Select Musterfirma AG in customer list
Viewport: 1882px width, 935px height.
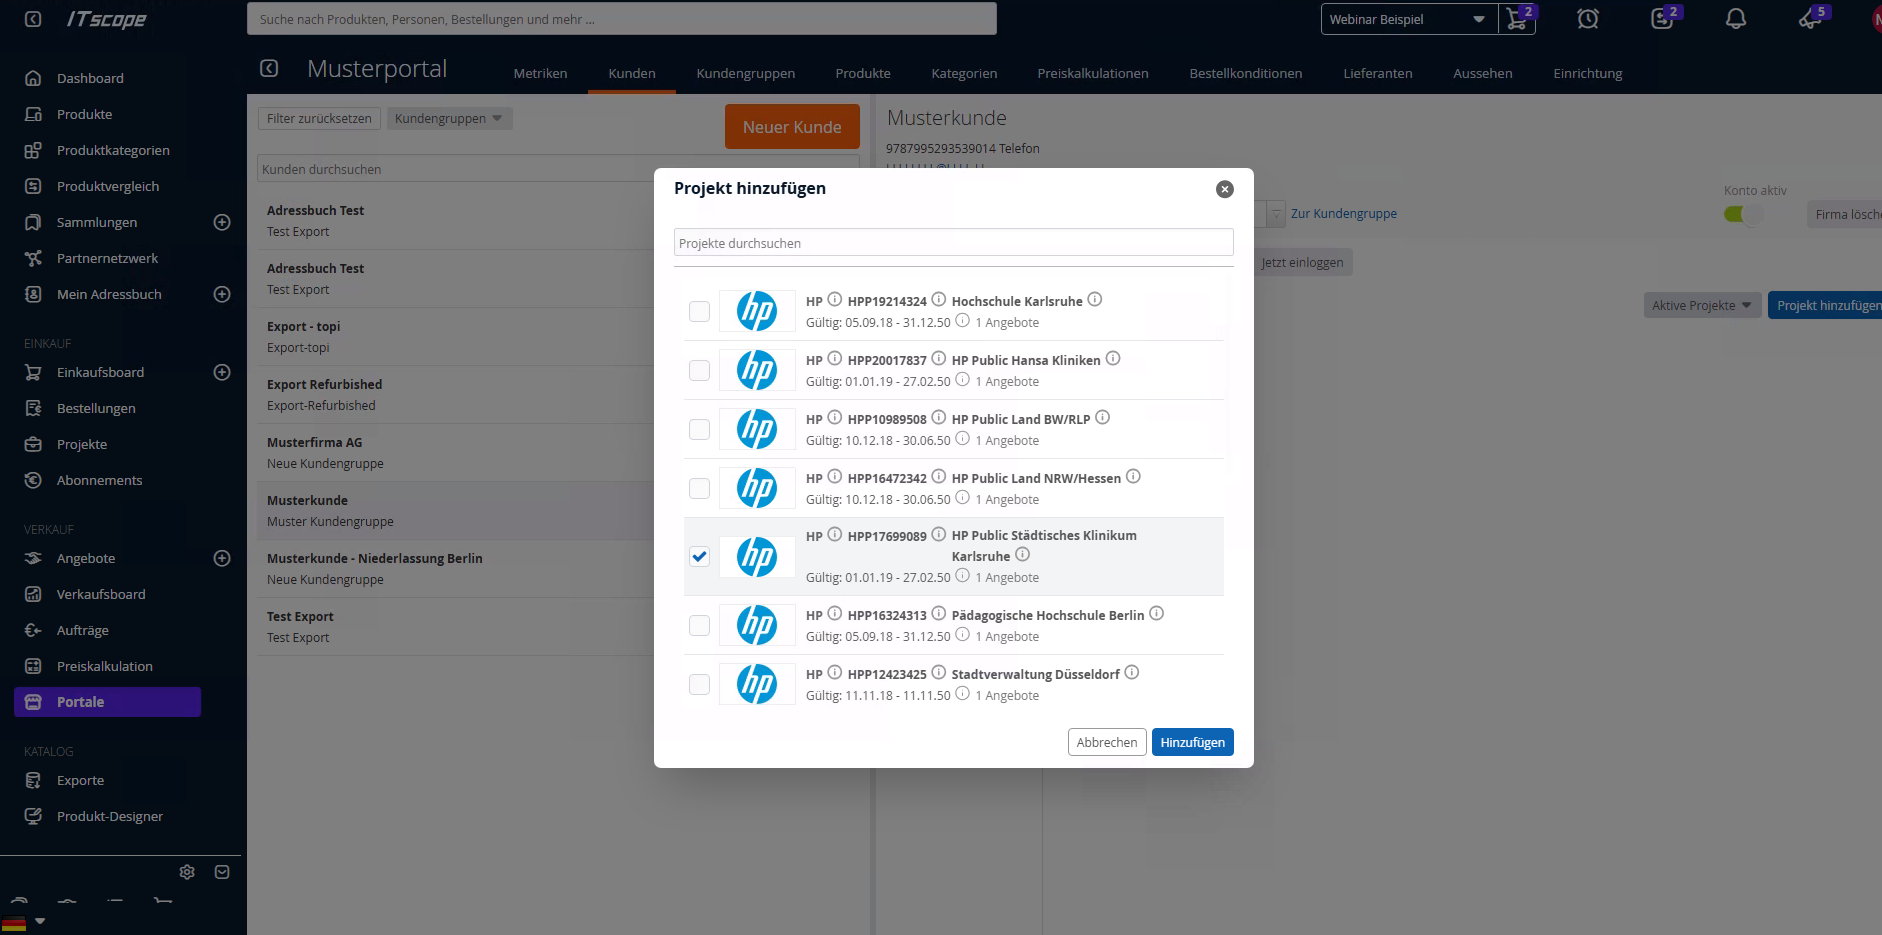tap(455, 453)
